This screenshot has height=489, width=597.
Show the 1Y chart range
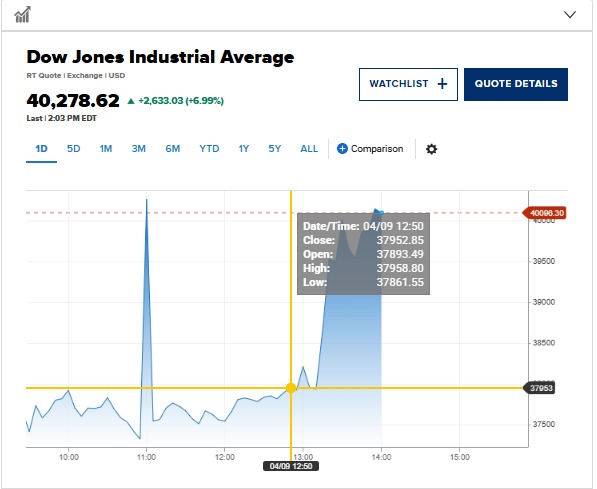[x=244, y=149]
